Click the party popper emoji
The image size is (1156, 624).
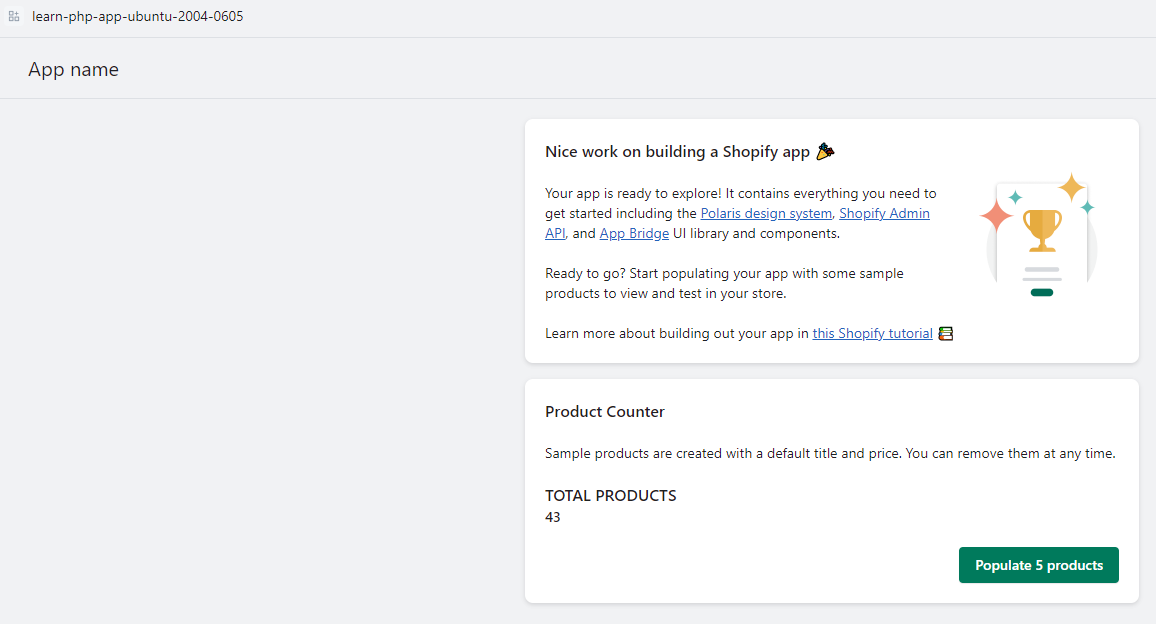[x=825, y=152]
